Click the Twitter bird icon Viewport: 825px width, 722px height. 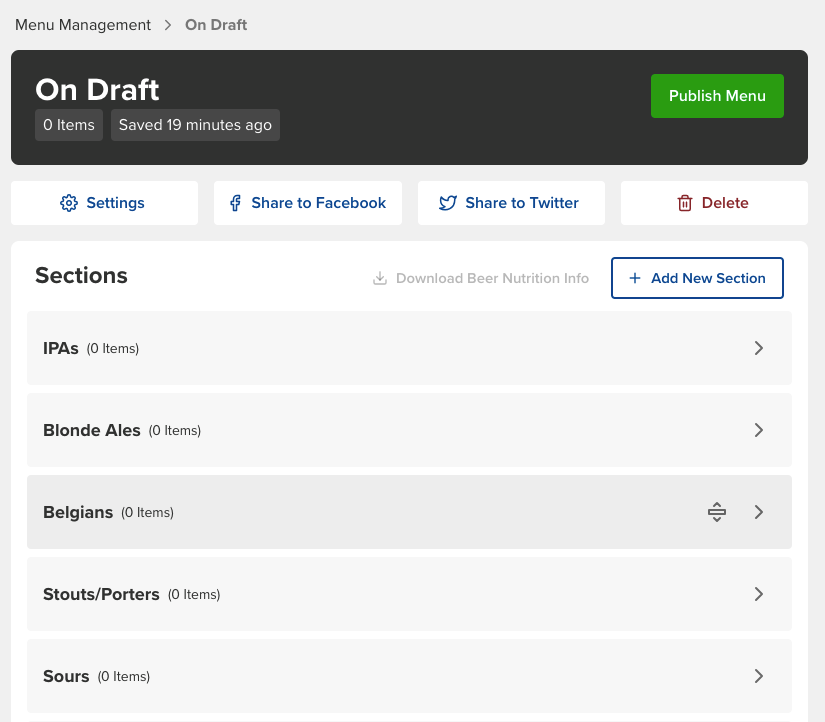point(448,203)
